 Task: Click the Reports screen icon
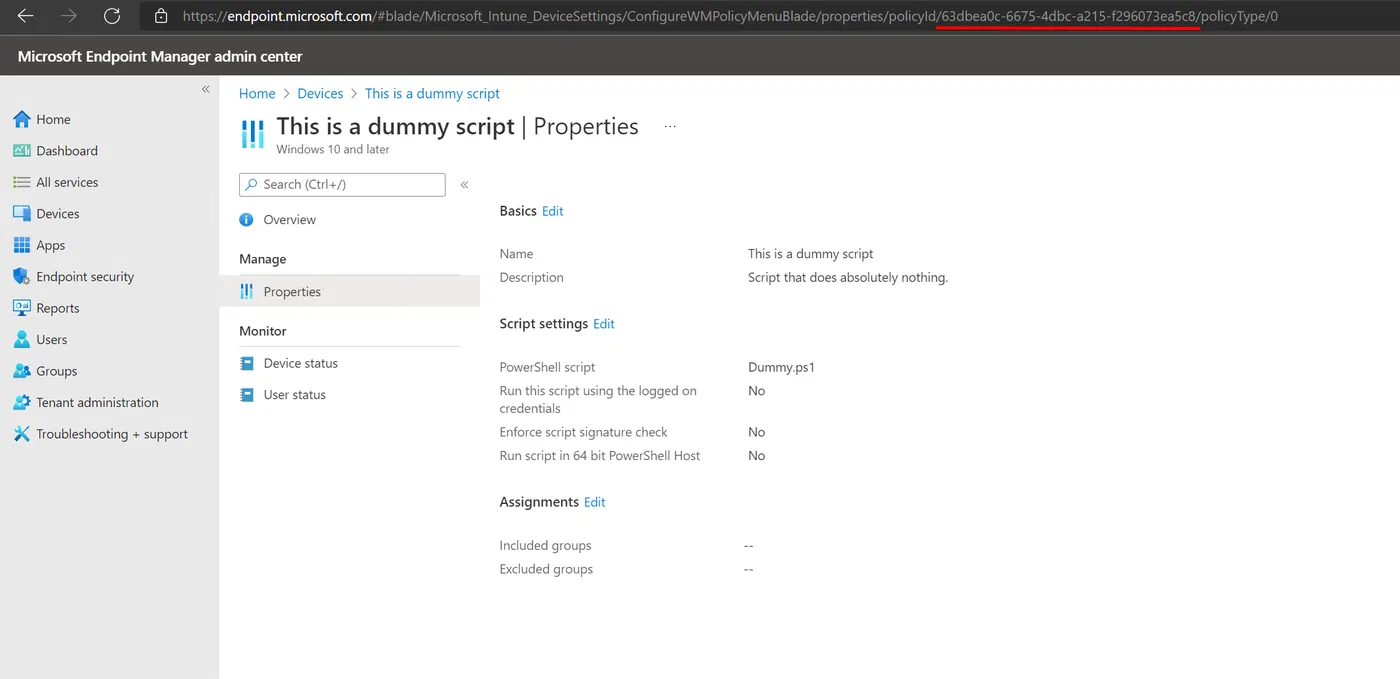tap(22, 308)
